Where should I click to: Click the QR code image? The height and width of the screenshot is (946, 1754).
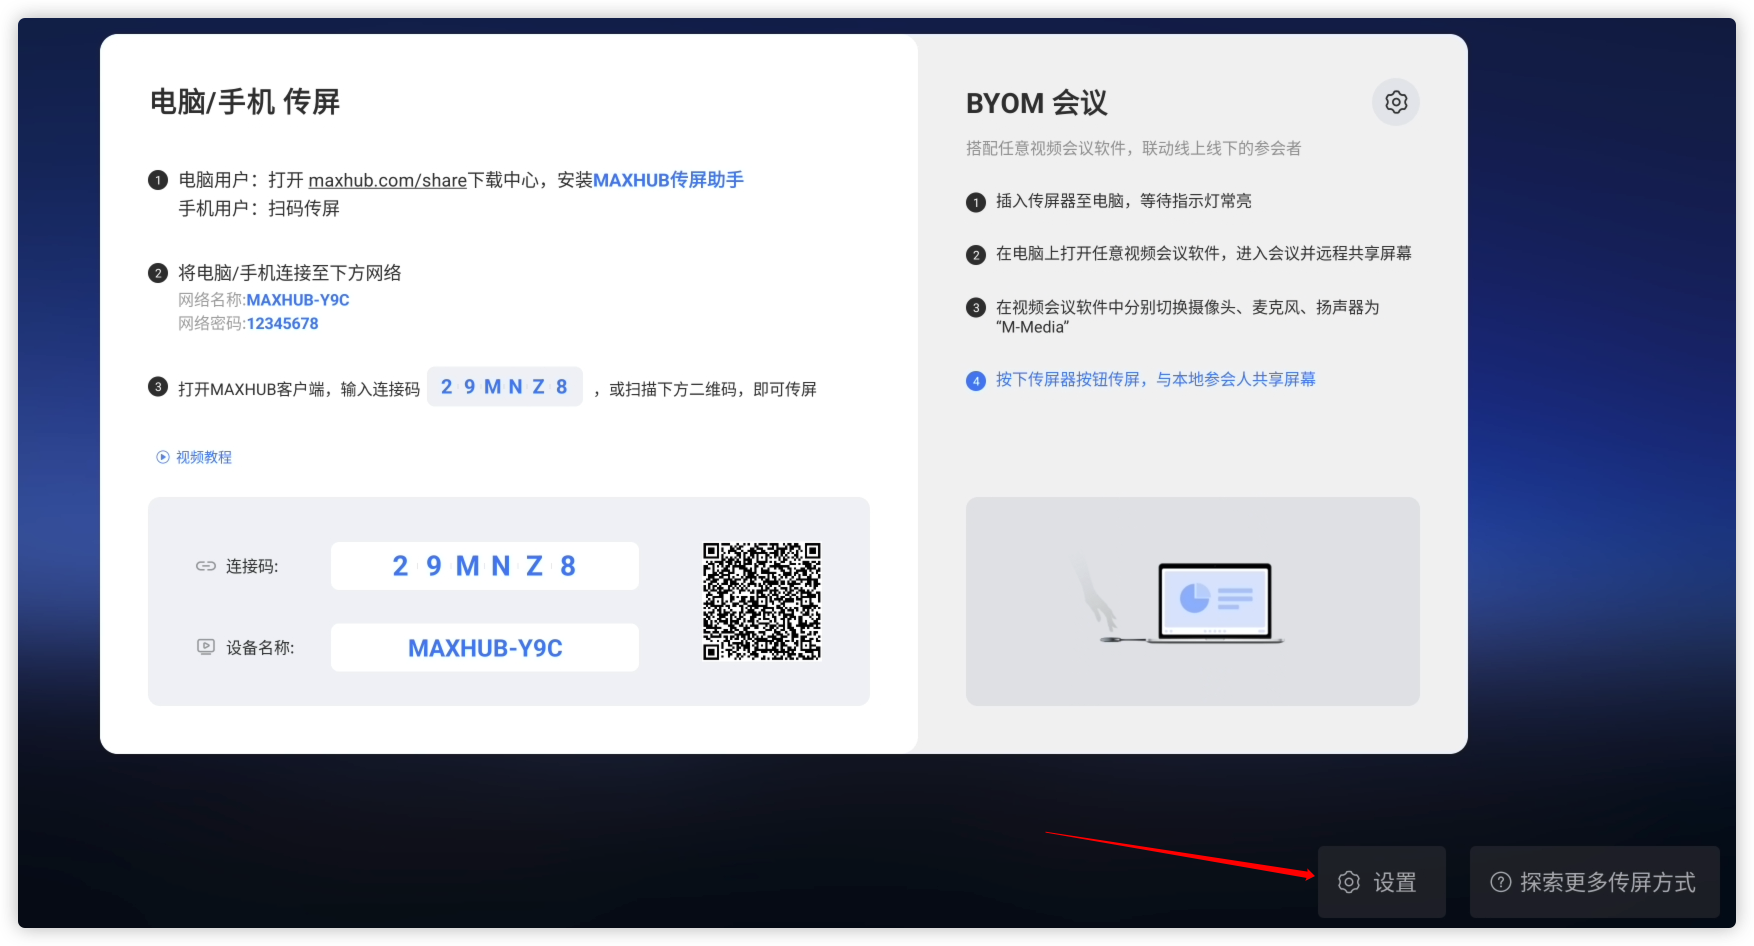pyautogui.click(x=762, y=601)
